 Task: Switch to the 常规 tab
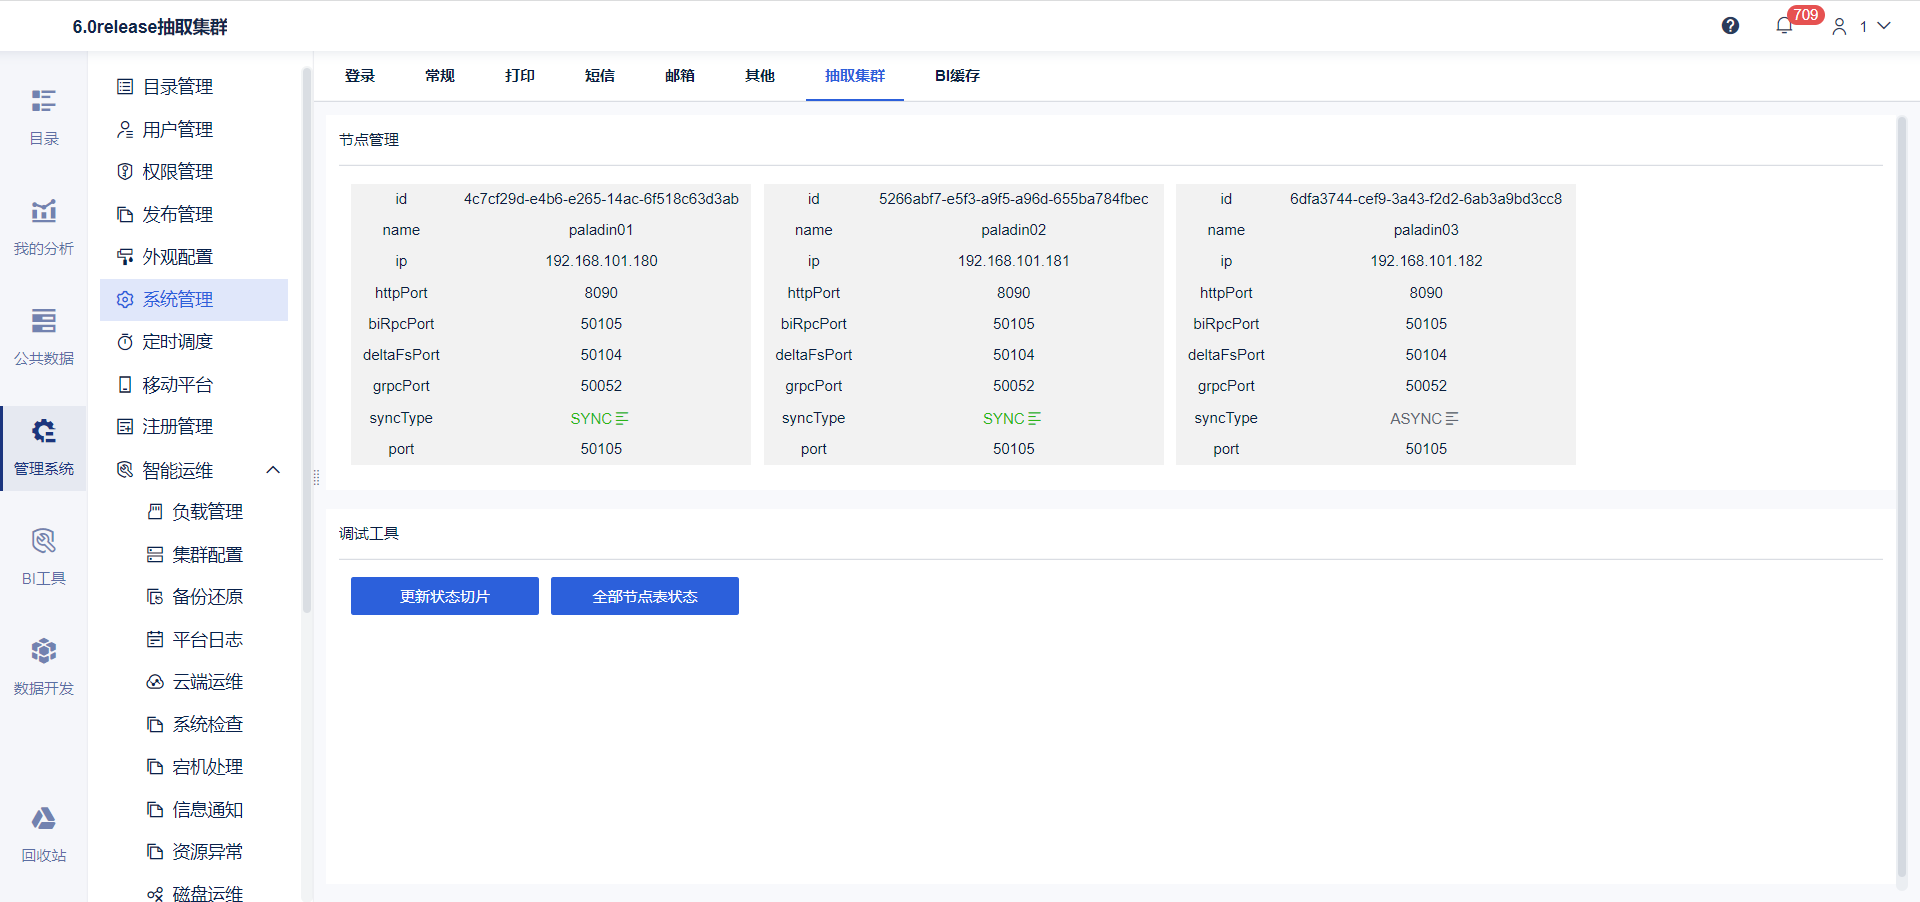click(x=440, y=76)
